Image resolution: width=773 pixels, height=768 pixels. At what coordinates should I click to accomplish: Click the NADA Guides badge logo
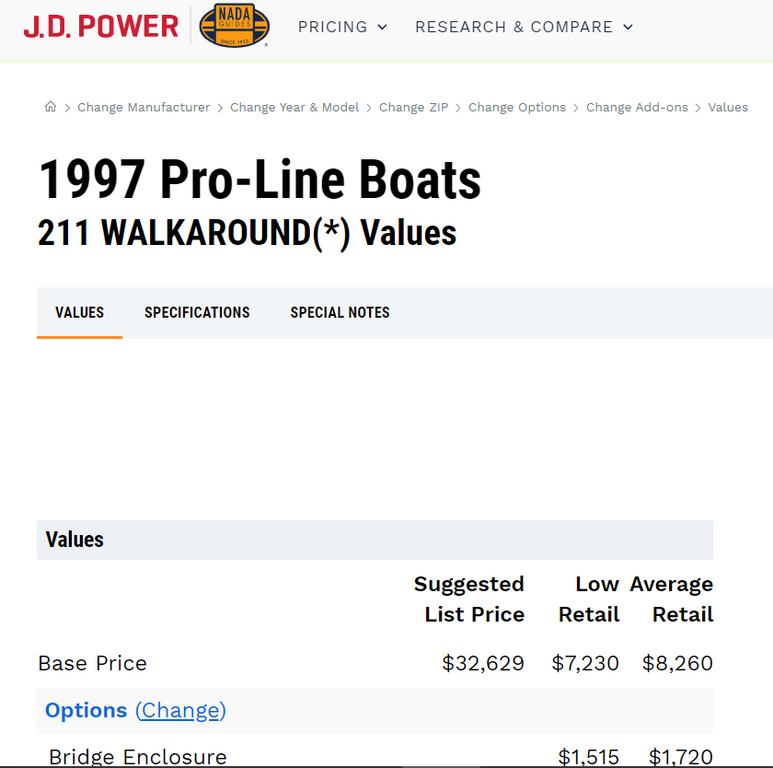pyautogui.click(x=234, y=26)
